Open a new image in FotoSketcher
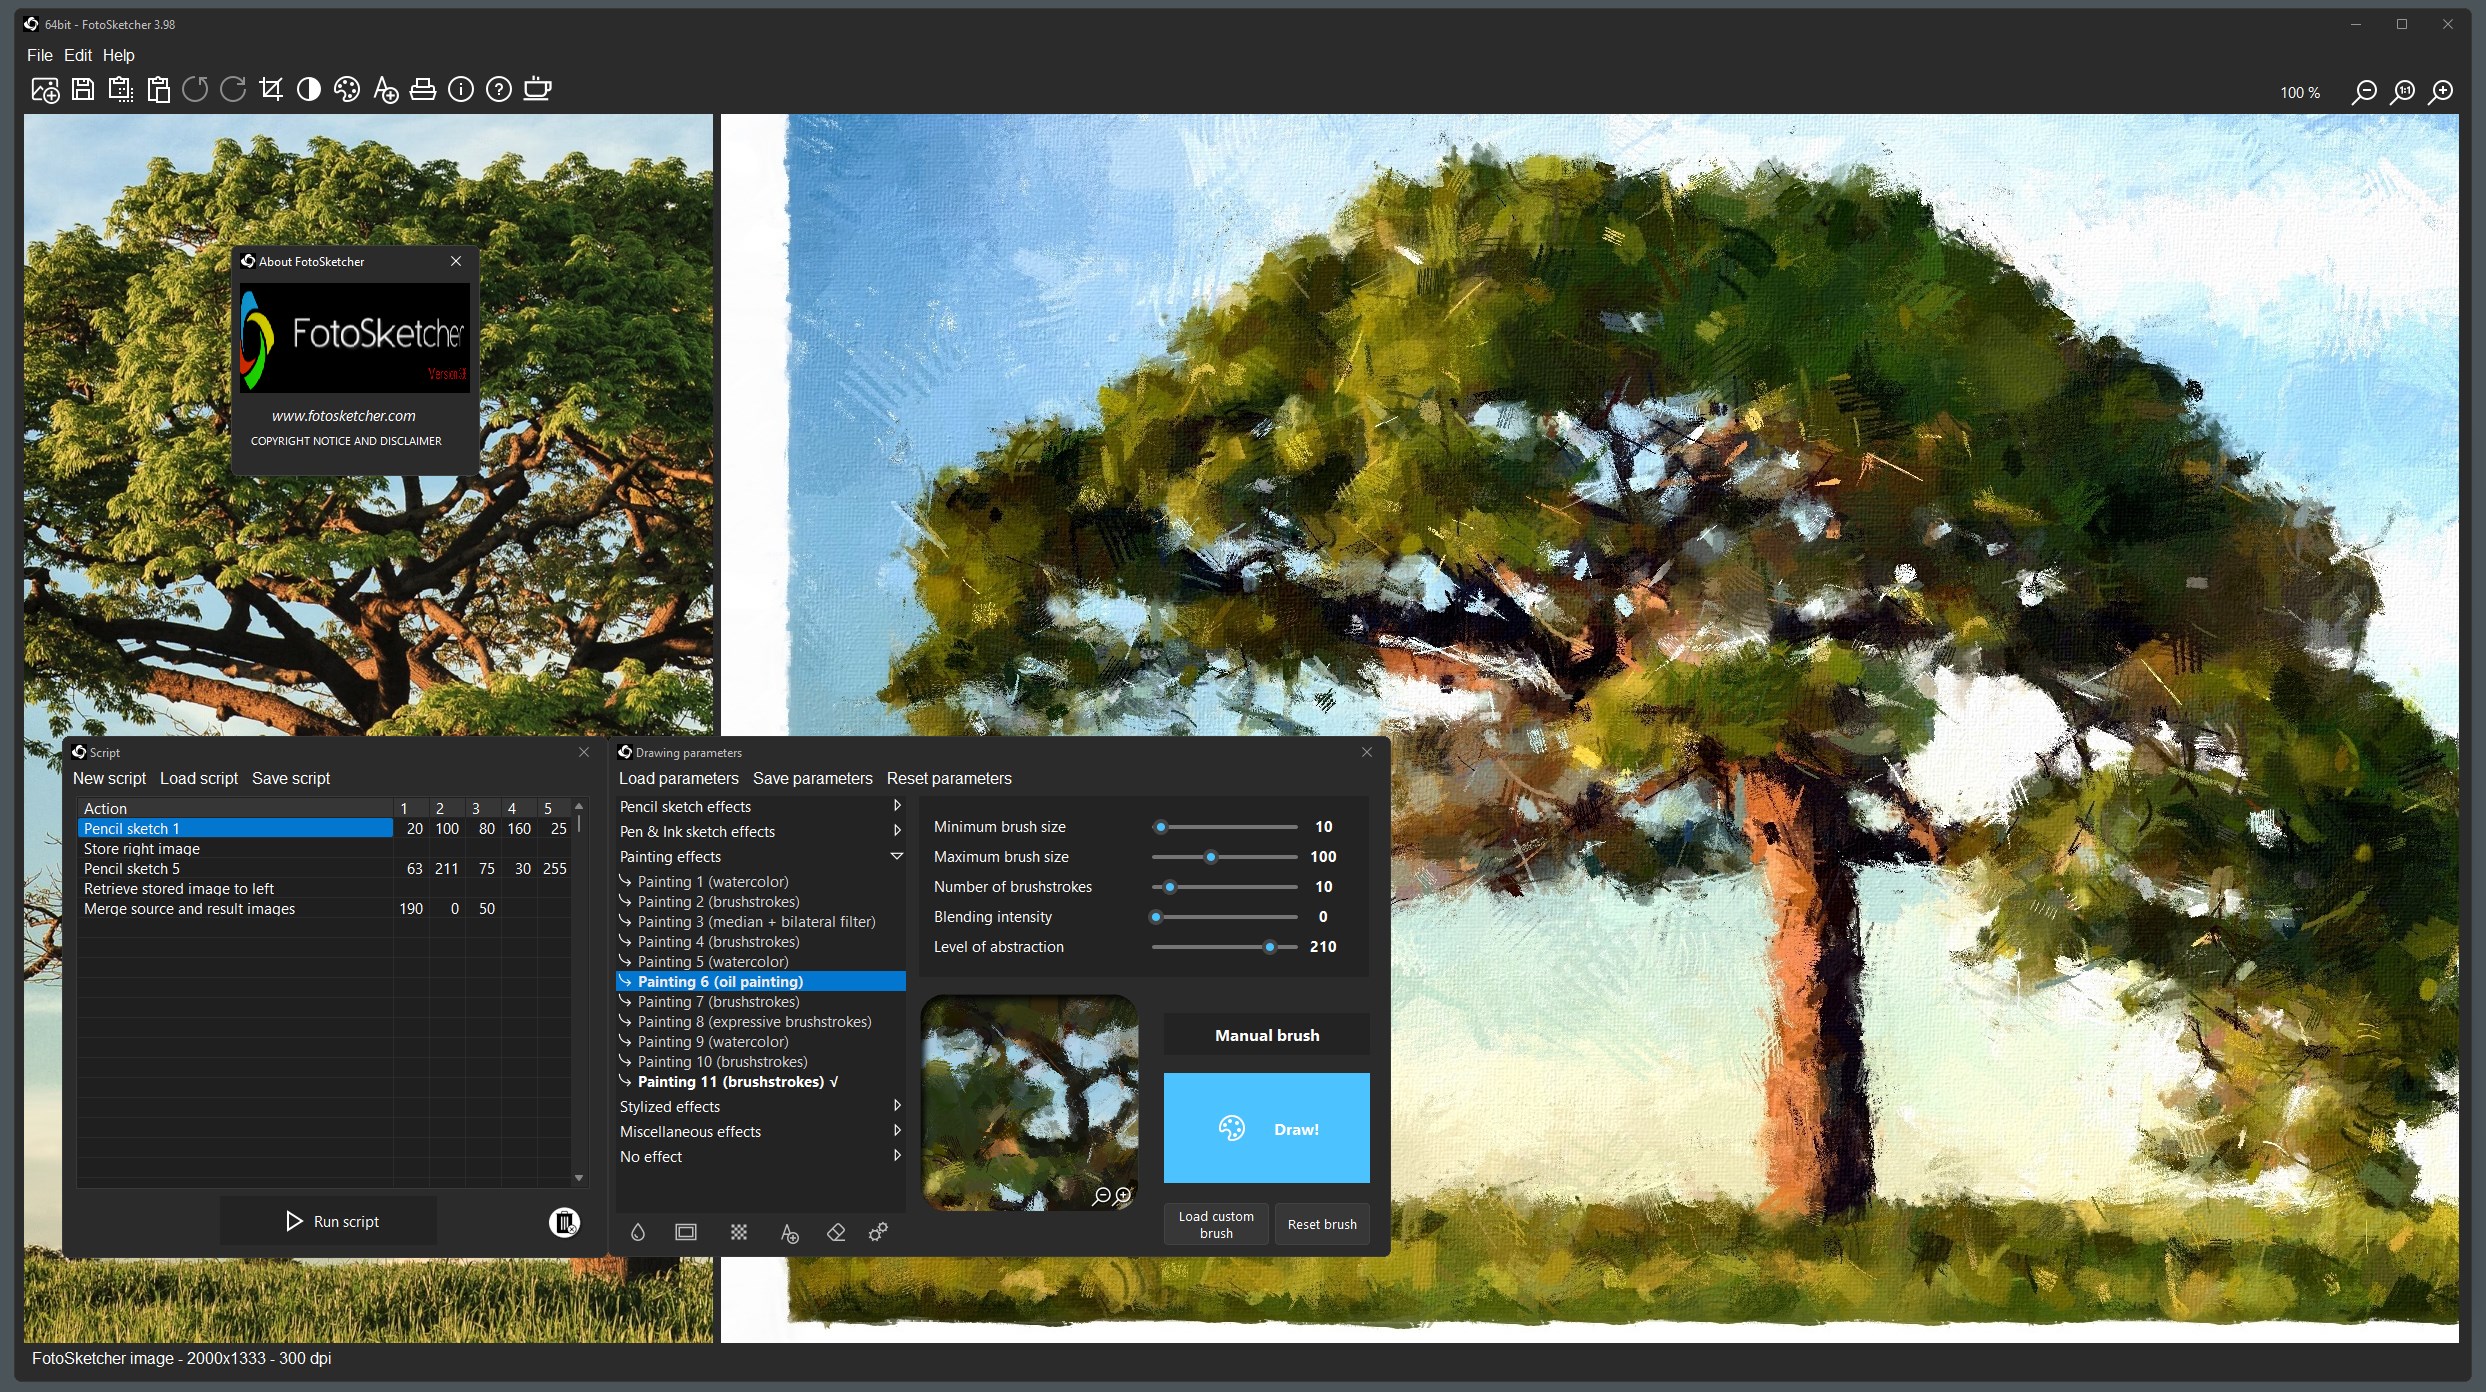Viewport: 2486px width, 1392px height. [44, 89]
